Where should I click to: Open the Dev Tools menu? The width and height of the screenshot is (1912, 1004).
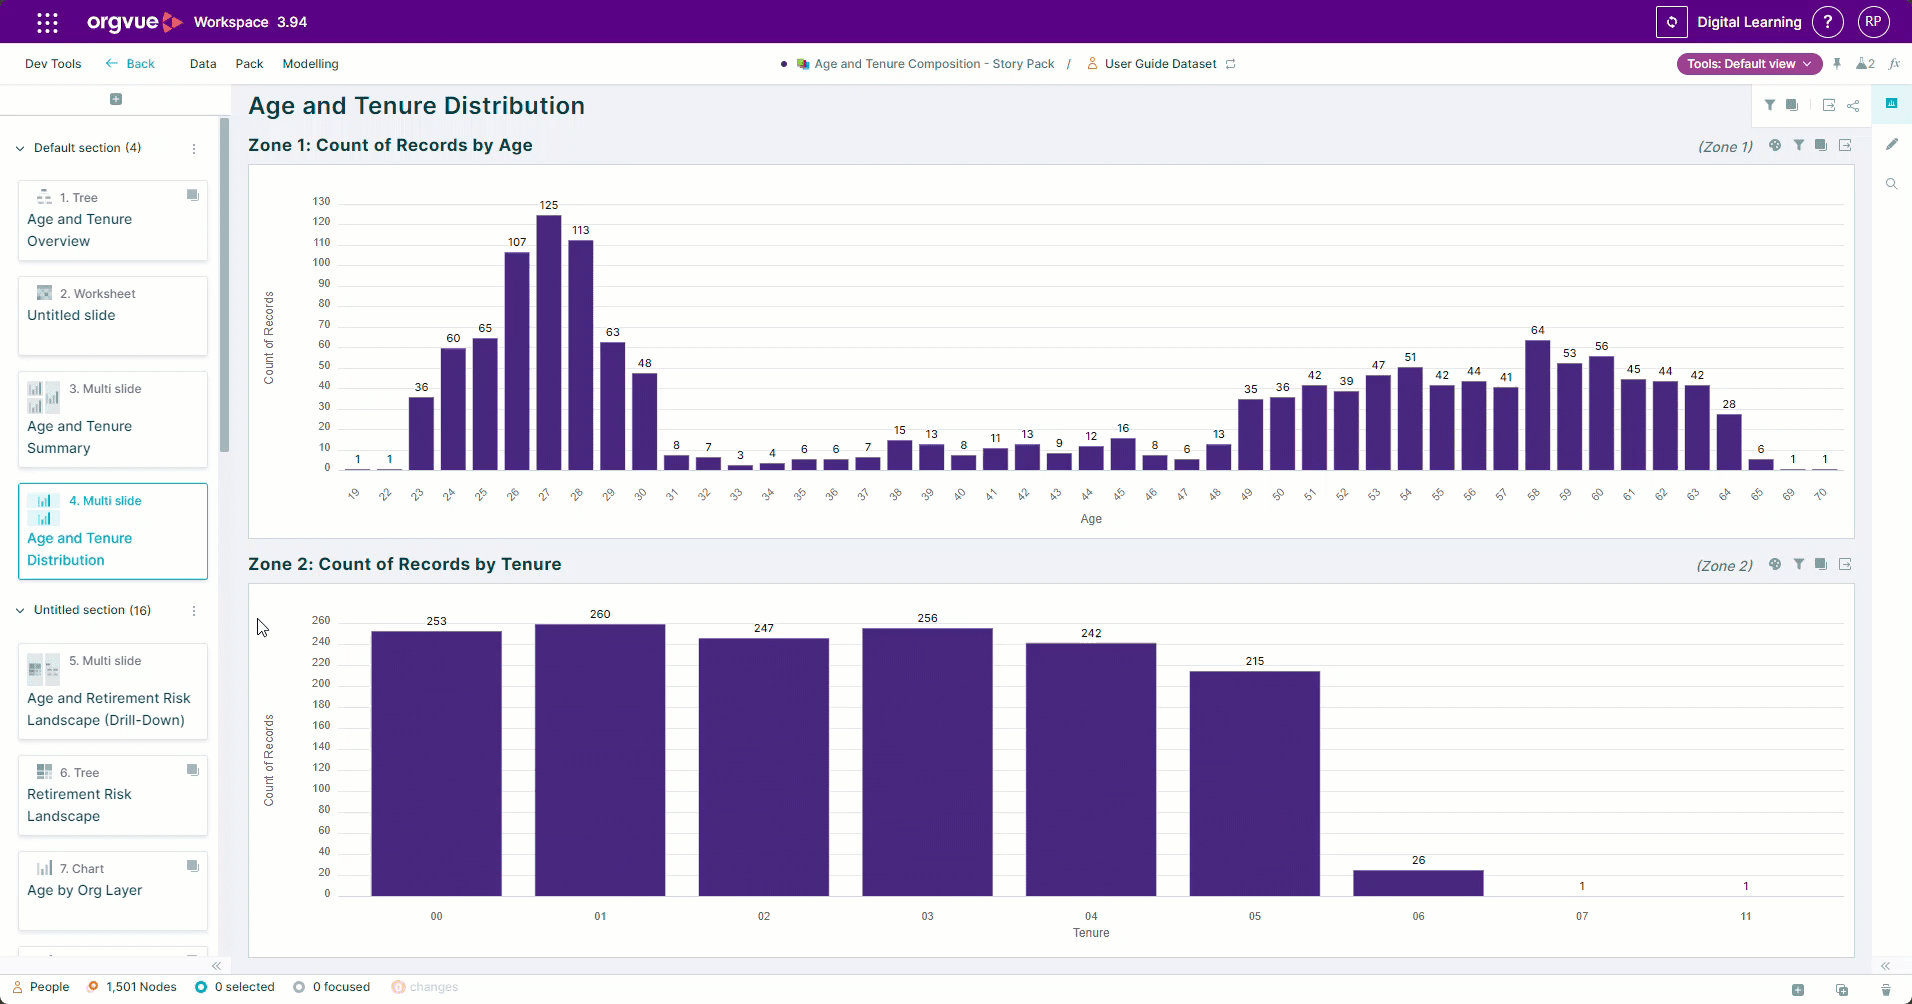click(x=53, y=64)
